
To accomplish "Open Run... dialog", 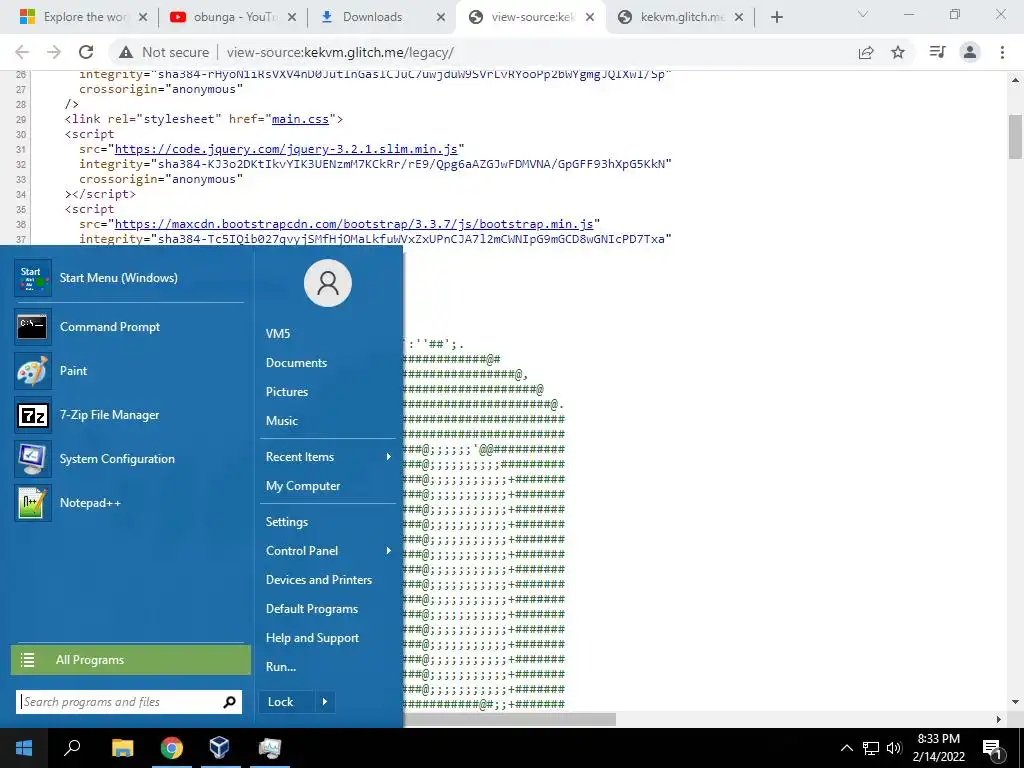I will pyautogui.click(x=281, y=667).
